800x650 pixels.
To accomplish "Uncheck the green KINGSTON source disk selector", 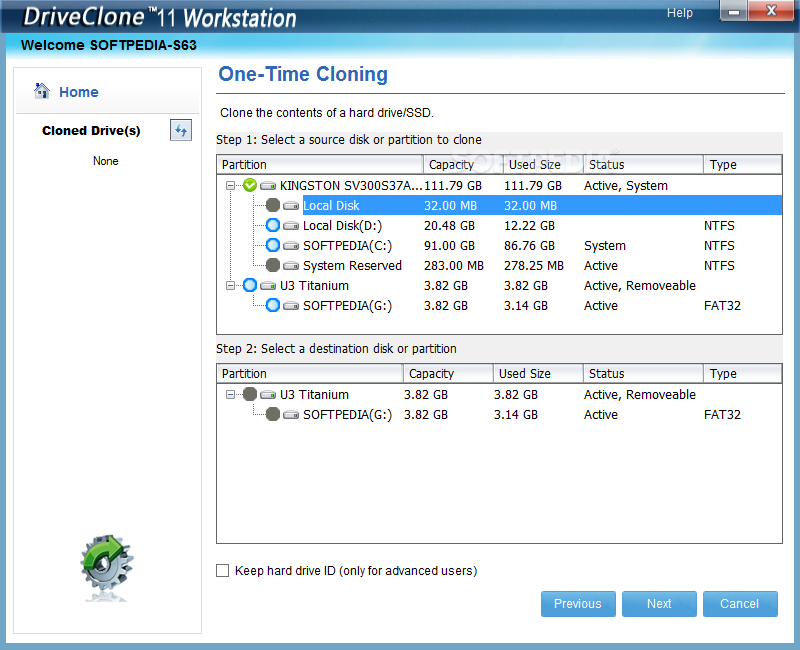I will pyautogui.click(x=250, y=185).
